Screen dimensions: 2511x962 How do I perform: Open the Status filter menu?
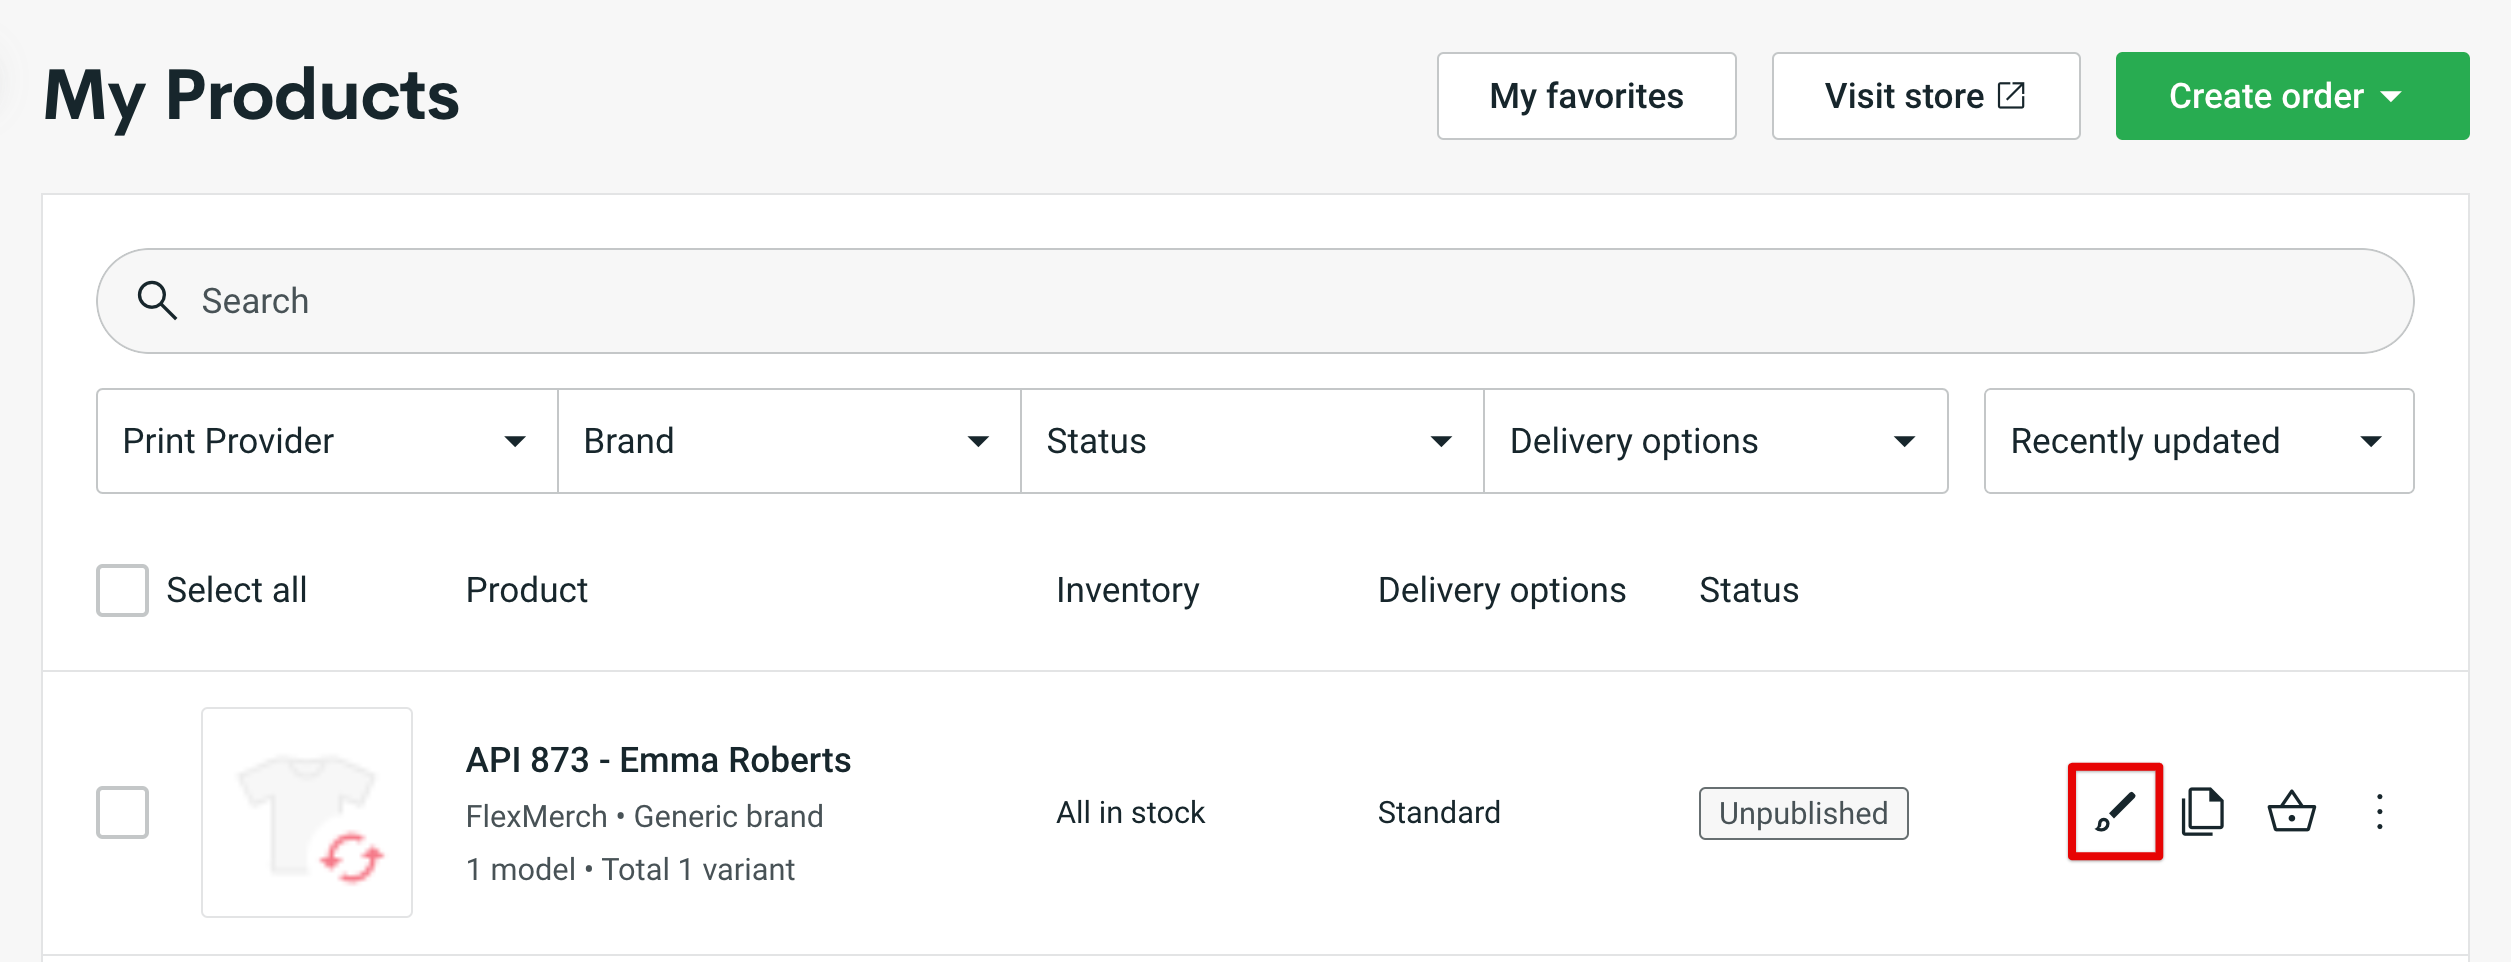[x=1251, y=440]
